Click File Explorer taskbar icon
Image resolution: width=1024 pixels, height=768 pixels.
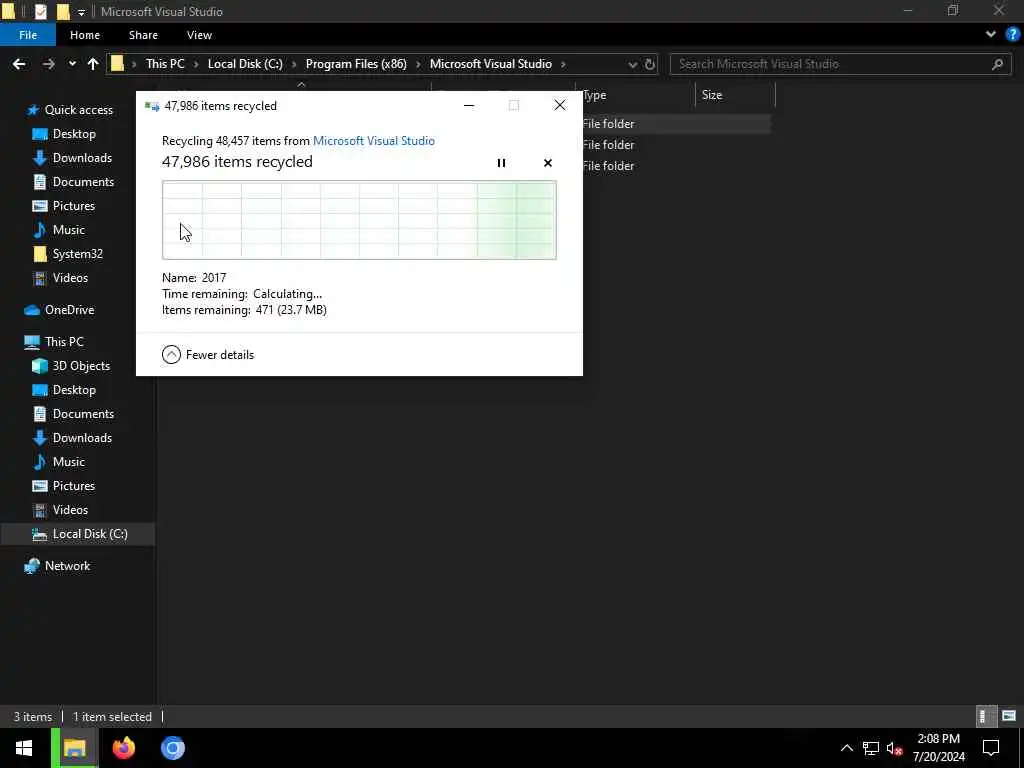pyautogui.click(x=74, y=748)
